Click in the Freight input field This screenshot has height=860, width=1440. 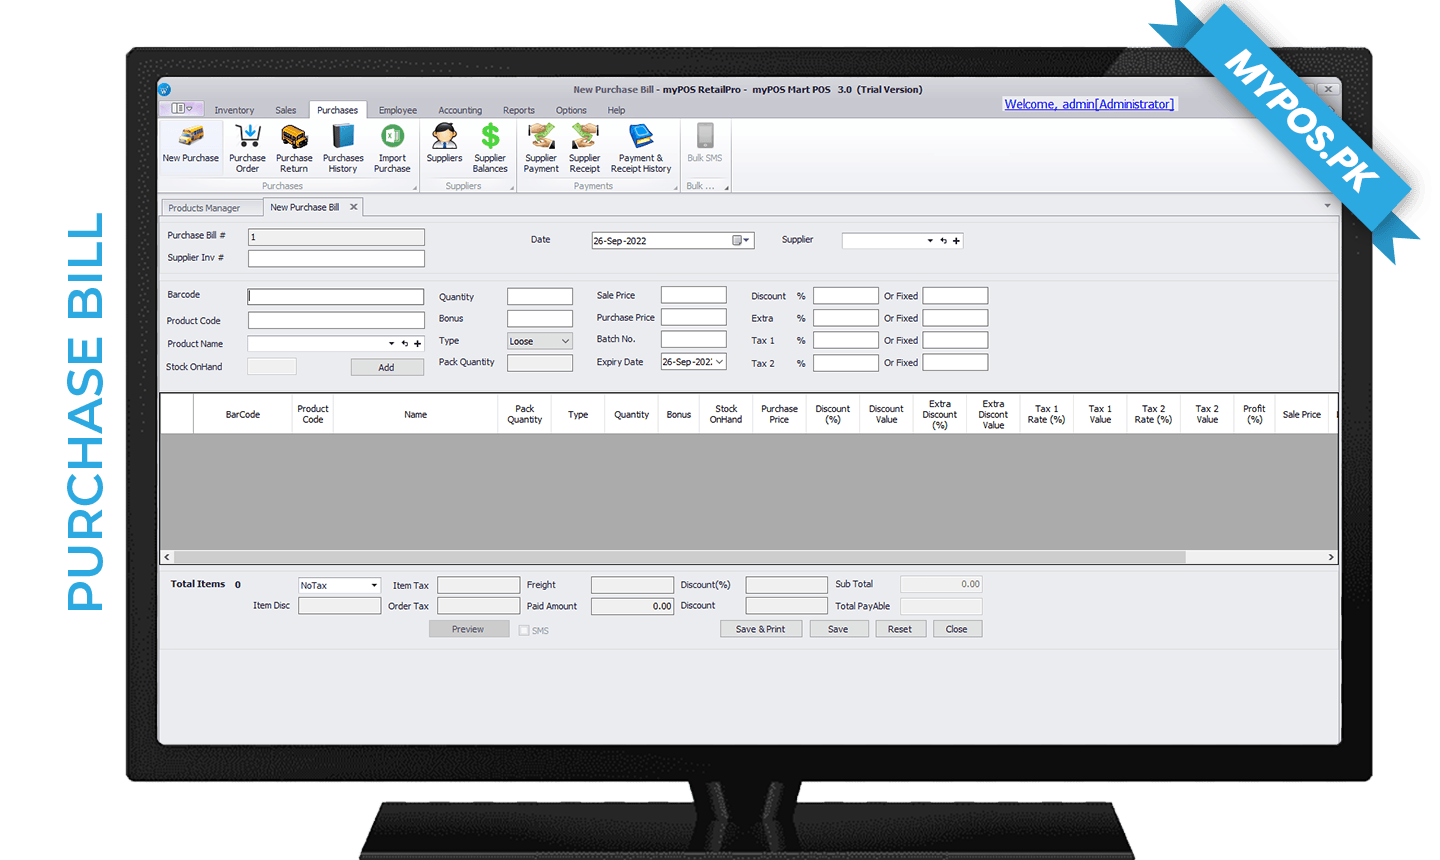click(633, 585)
